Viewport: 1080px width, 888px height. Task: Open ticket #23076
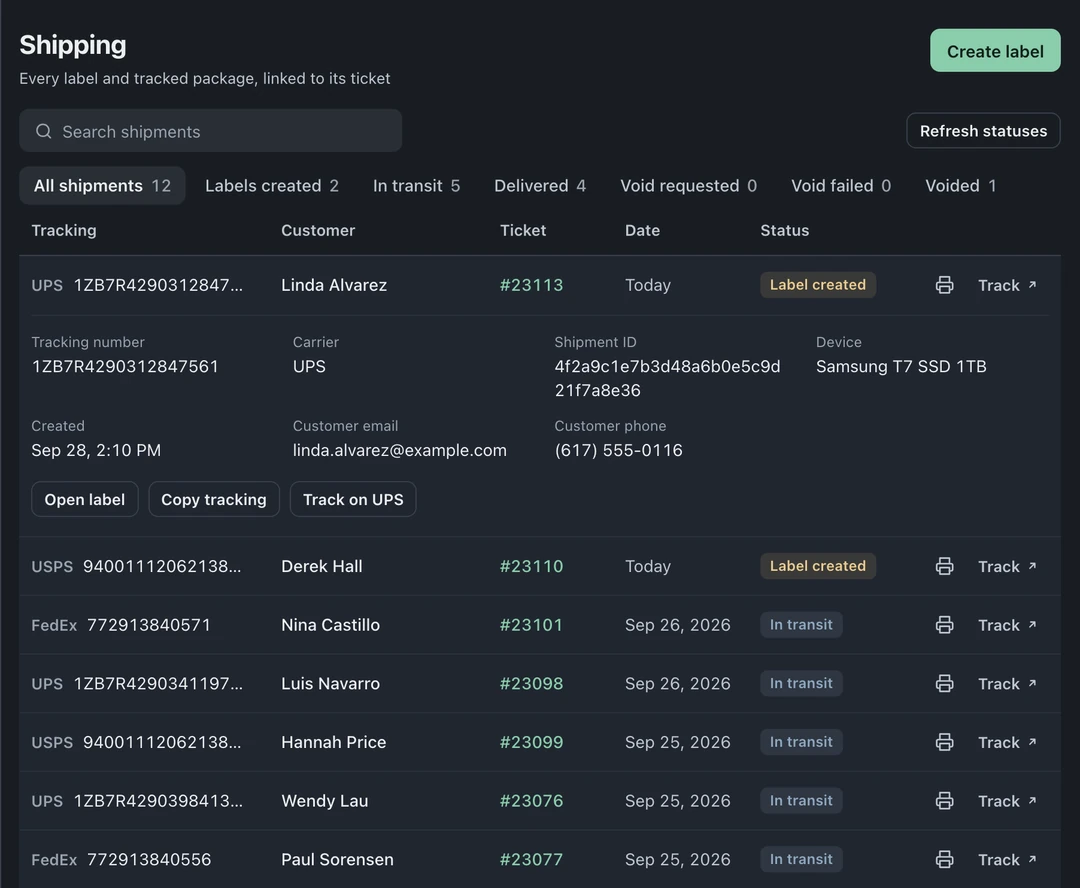point(531,801)
